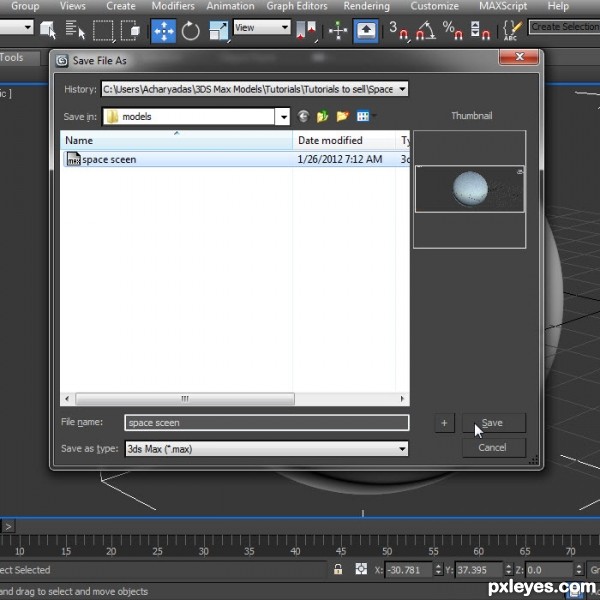This screenshot has height=600, width=600.
Task: Close the Save File As dialog
Action: 519,57
